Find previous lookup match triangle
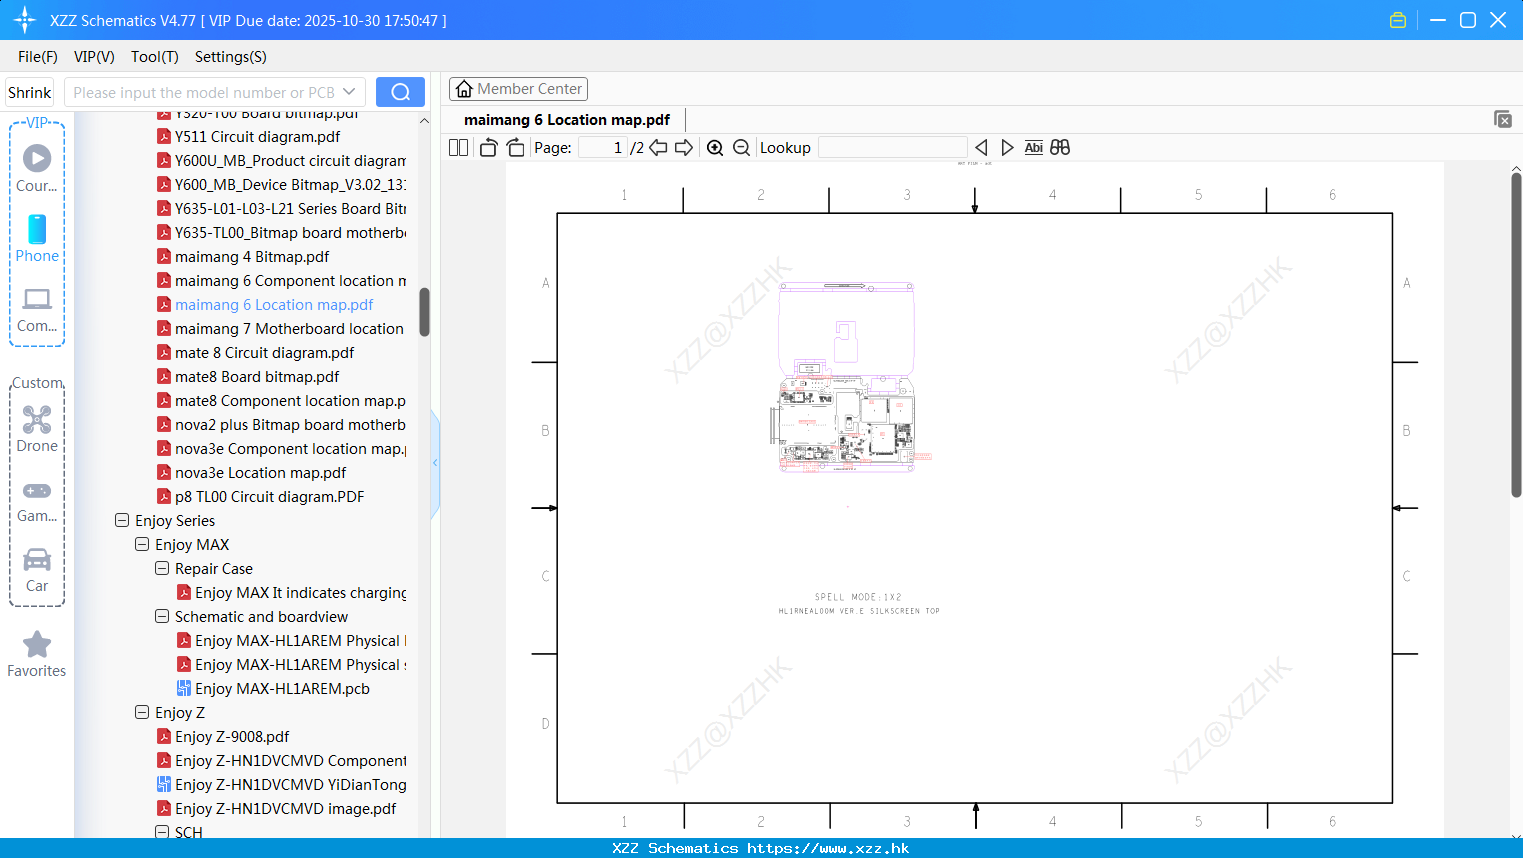 pyautogui.click(x=981, y=147)
